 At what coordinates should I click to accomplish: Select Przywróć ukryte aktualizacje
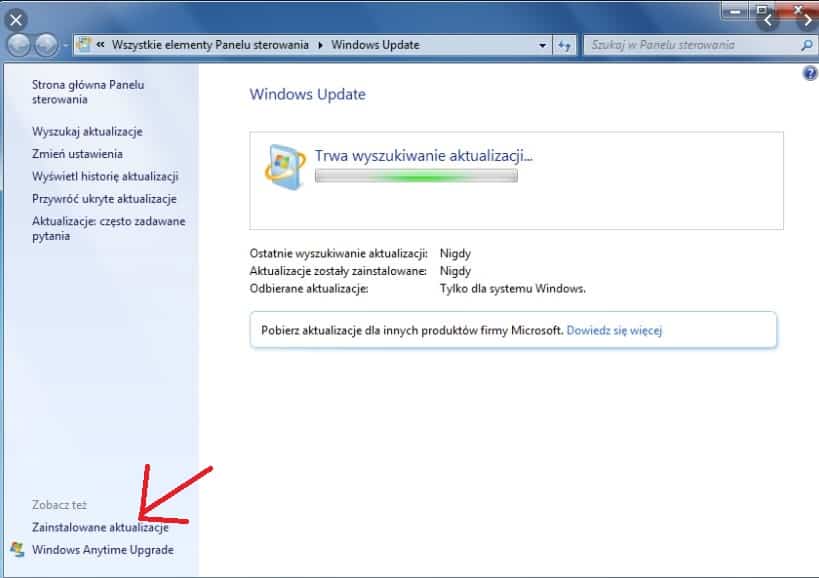point(104,199)
